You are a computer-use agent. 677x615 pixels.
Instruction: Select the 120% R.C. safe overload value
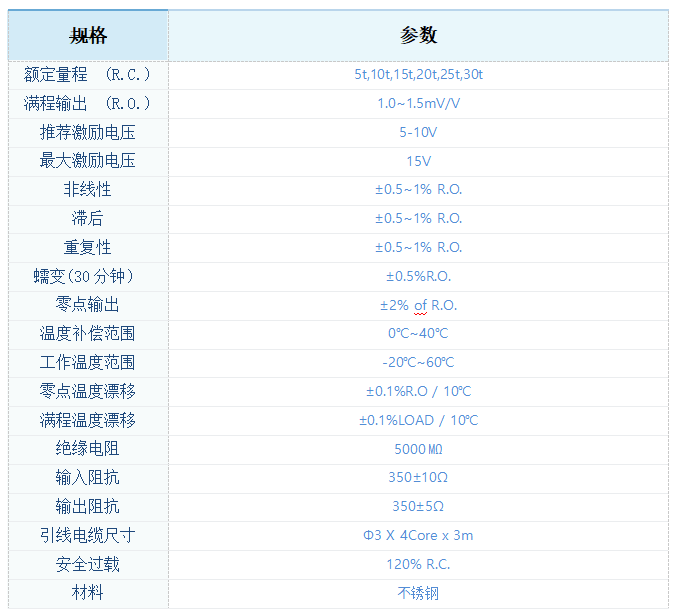pos(418,564)
